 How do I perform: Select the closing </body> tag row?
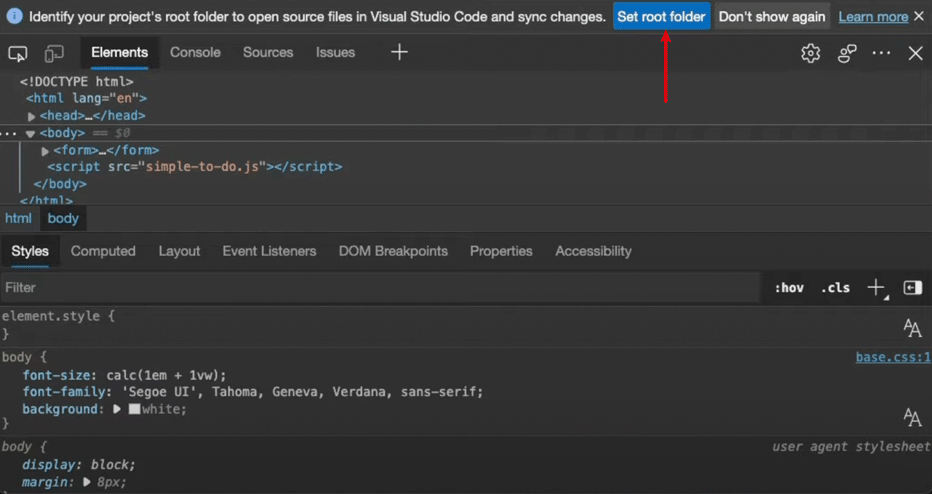point(60,184)
